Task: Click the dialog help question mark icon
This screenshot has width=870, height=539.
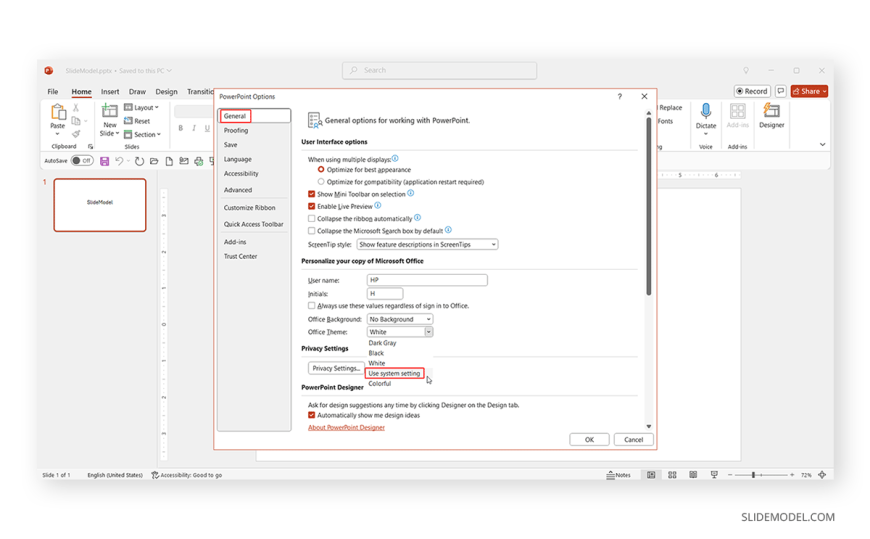Action: pyautogui.click(x=620, y=97)
